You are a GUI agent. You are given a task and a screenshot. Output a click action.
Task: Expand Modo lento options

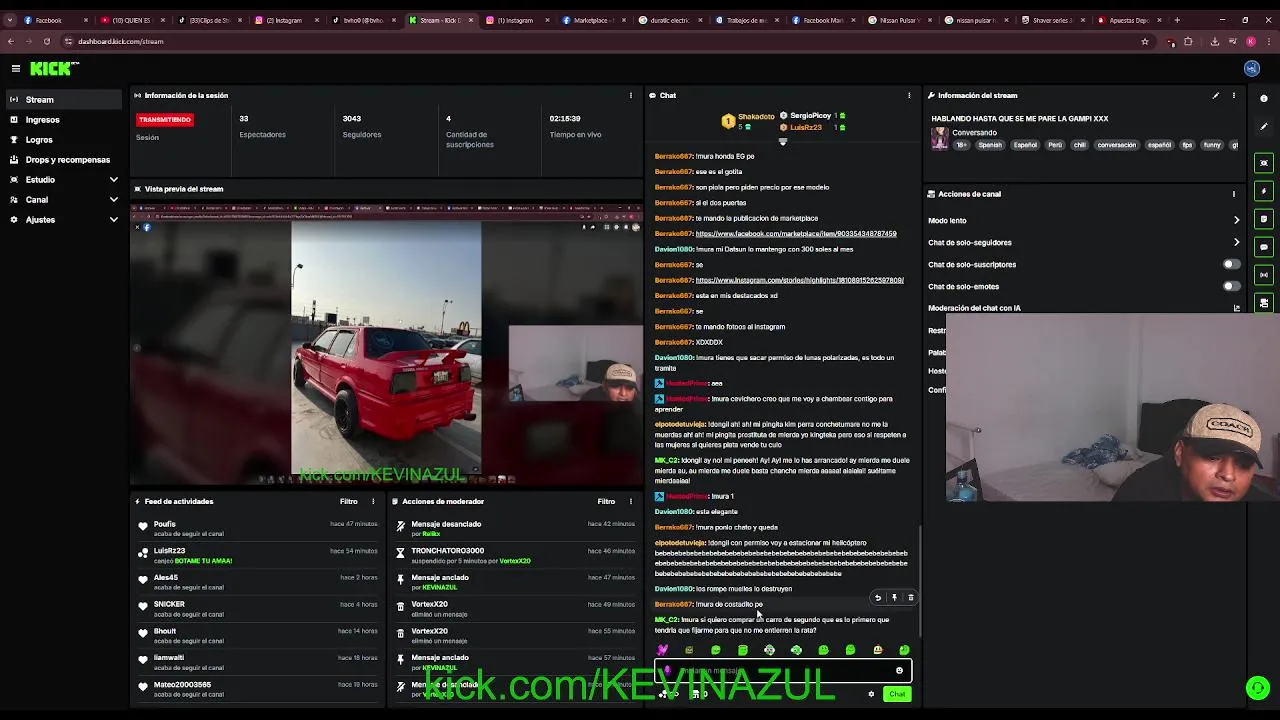click(x=1237, y=220)
